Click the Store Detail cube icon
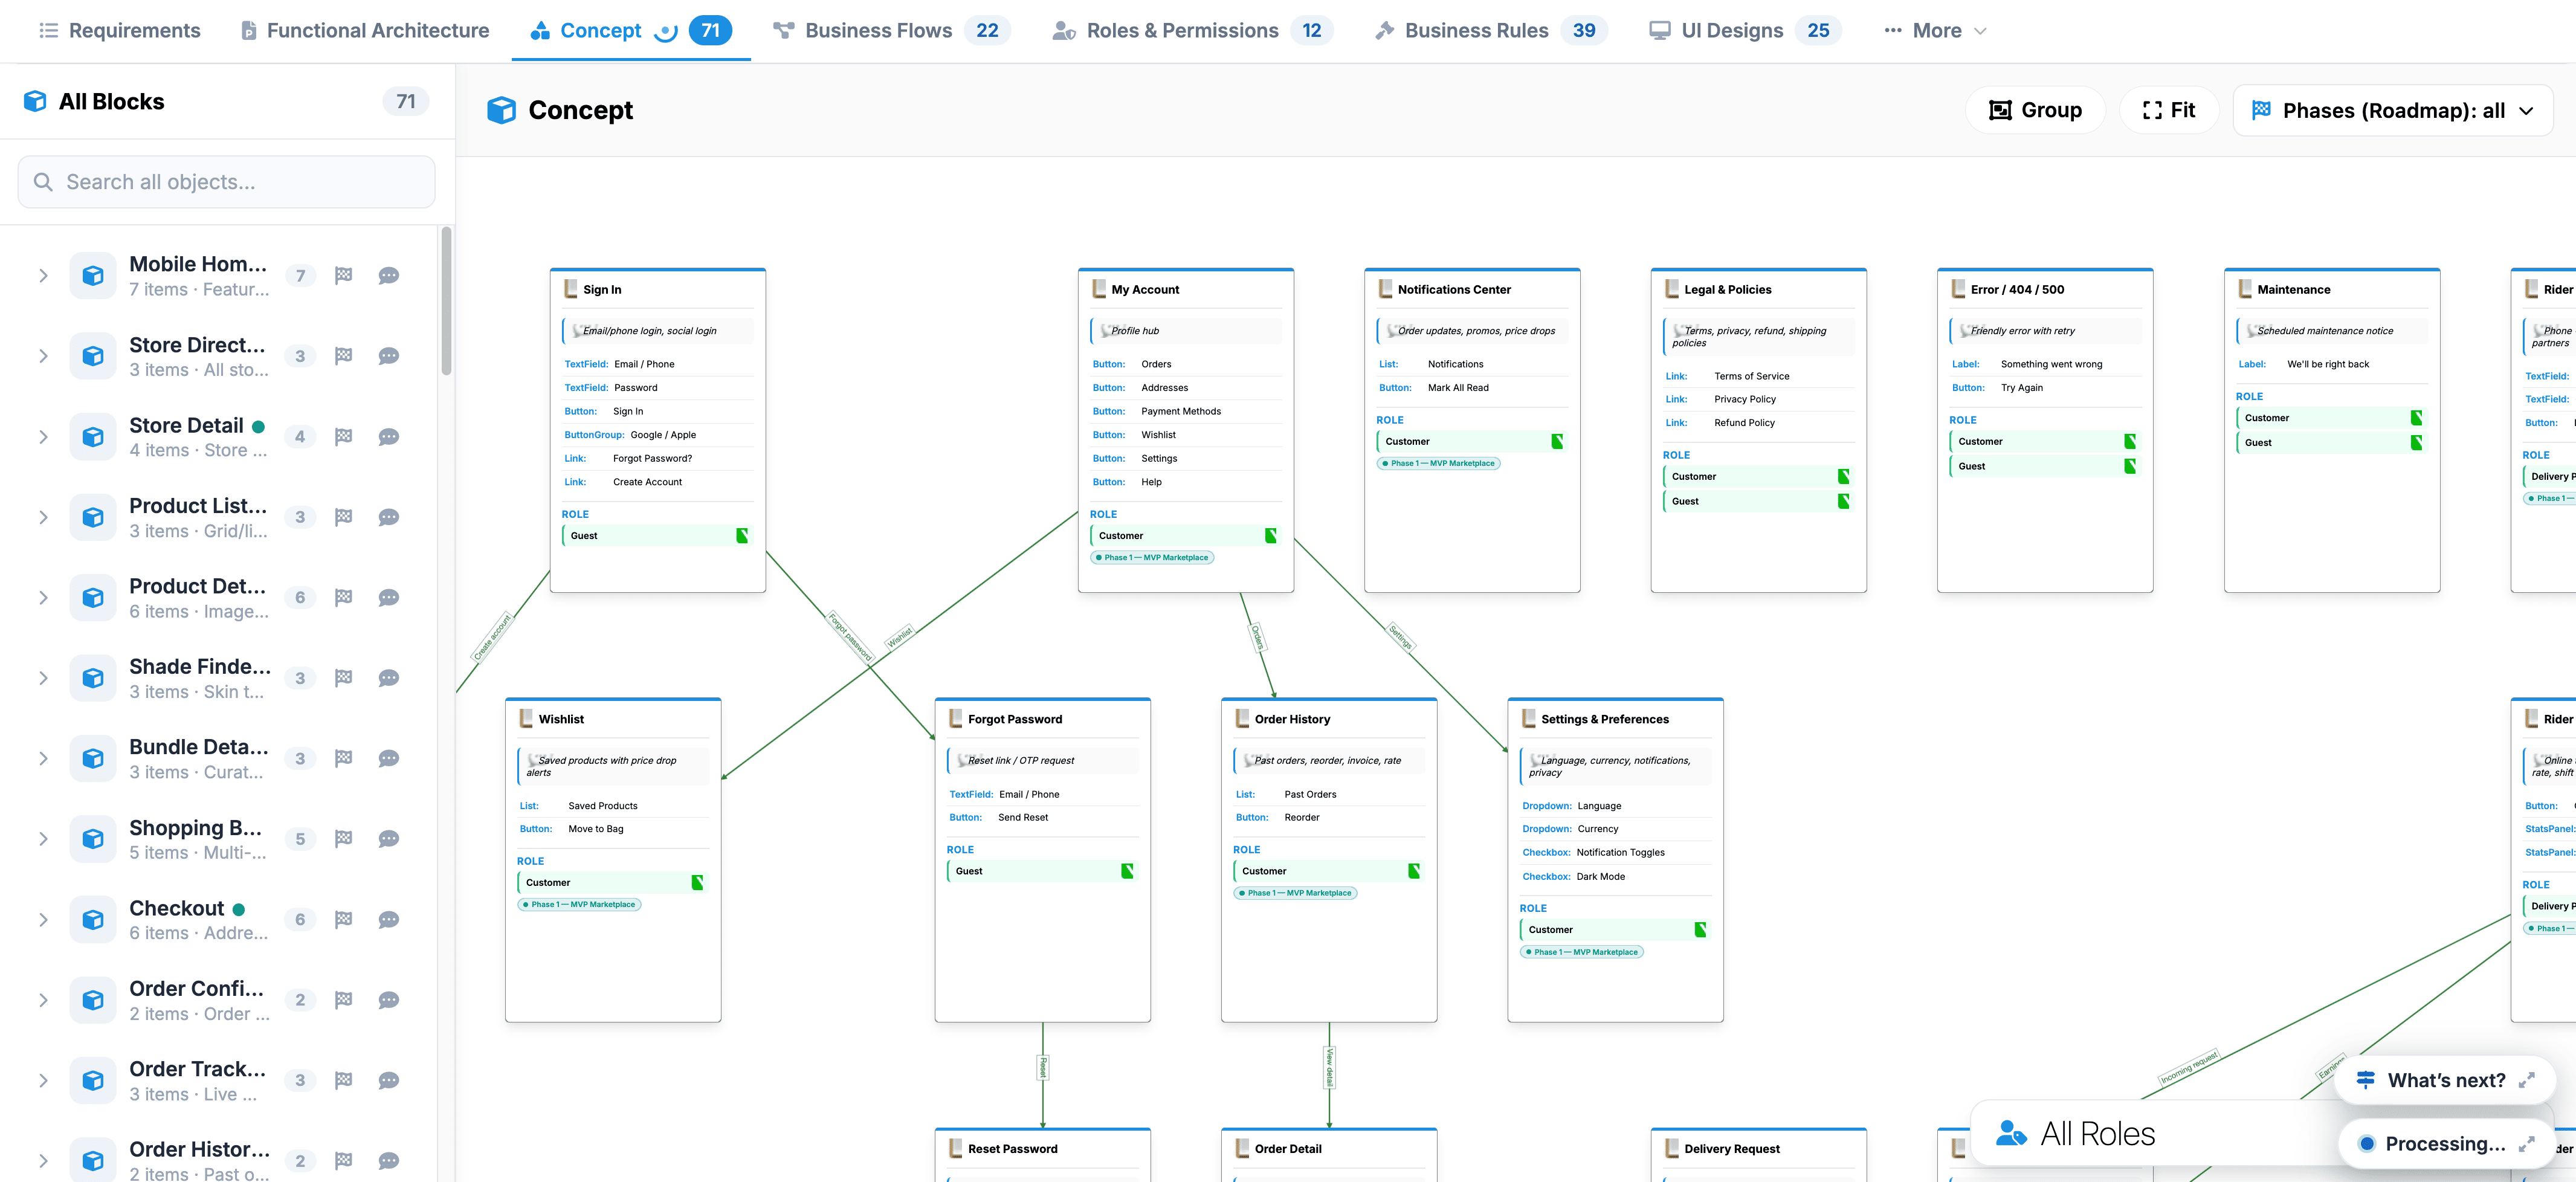 [93, 437]
